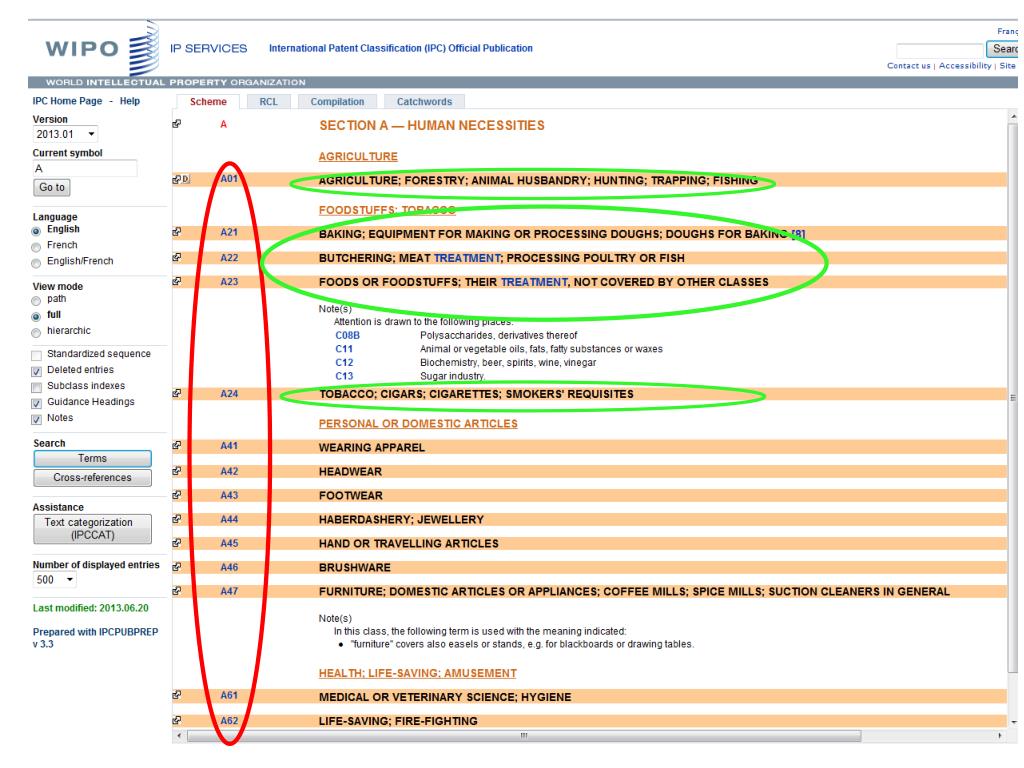Click the top search text field
Viewport: 1024px width, 768px height.
(x=940, y=50)
